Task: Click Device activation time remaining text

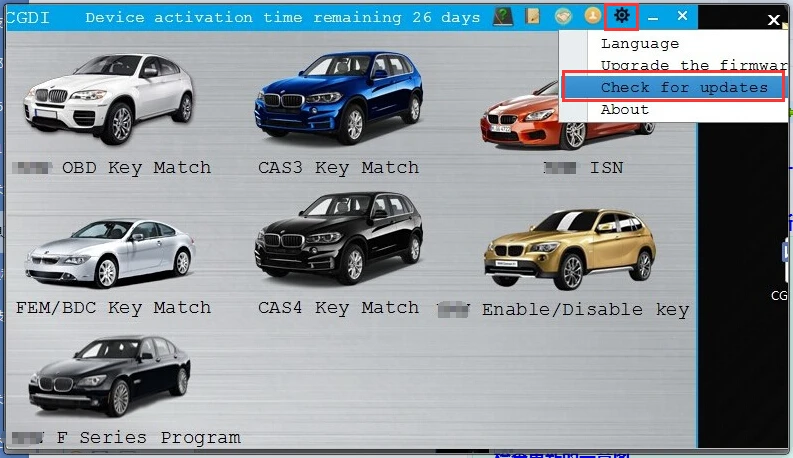Action: [x=282, y=18]
